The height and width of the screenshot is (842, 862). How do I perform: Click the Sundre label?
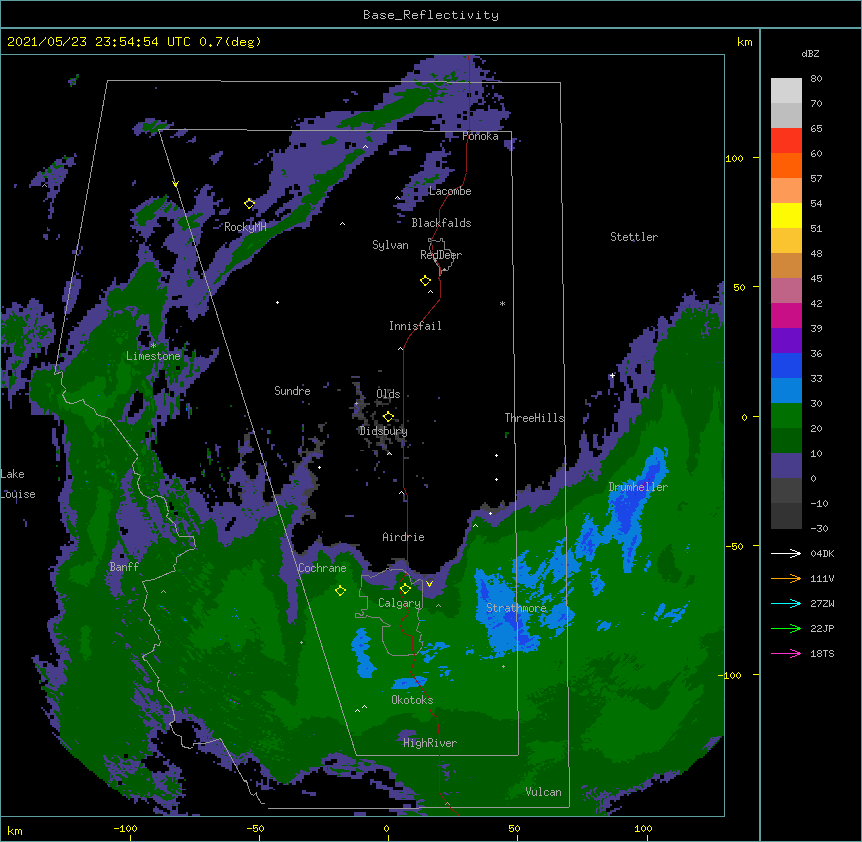click(x=292, y=391)
